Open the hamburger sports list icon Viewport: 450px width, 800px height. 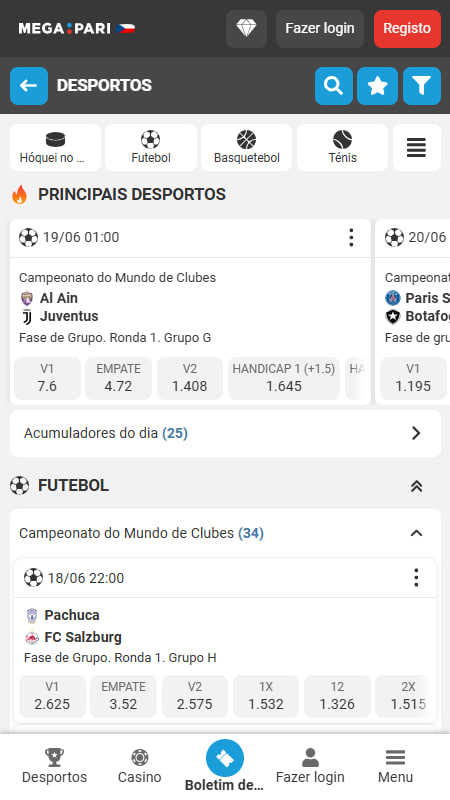tap(416, 147)
